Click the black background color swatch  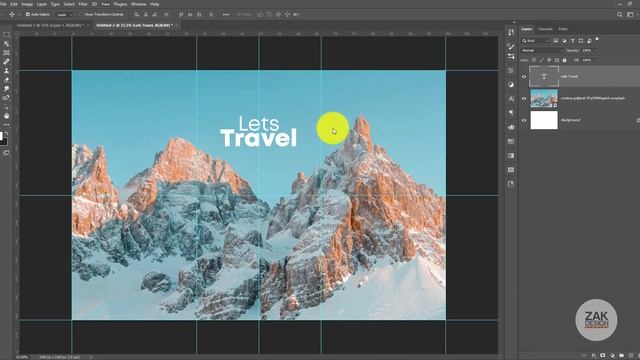click(x=4, y=142)
